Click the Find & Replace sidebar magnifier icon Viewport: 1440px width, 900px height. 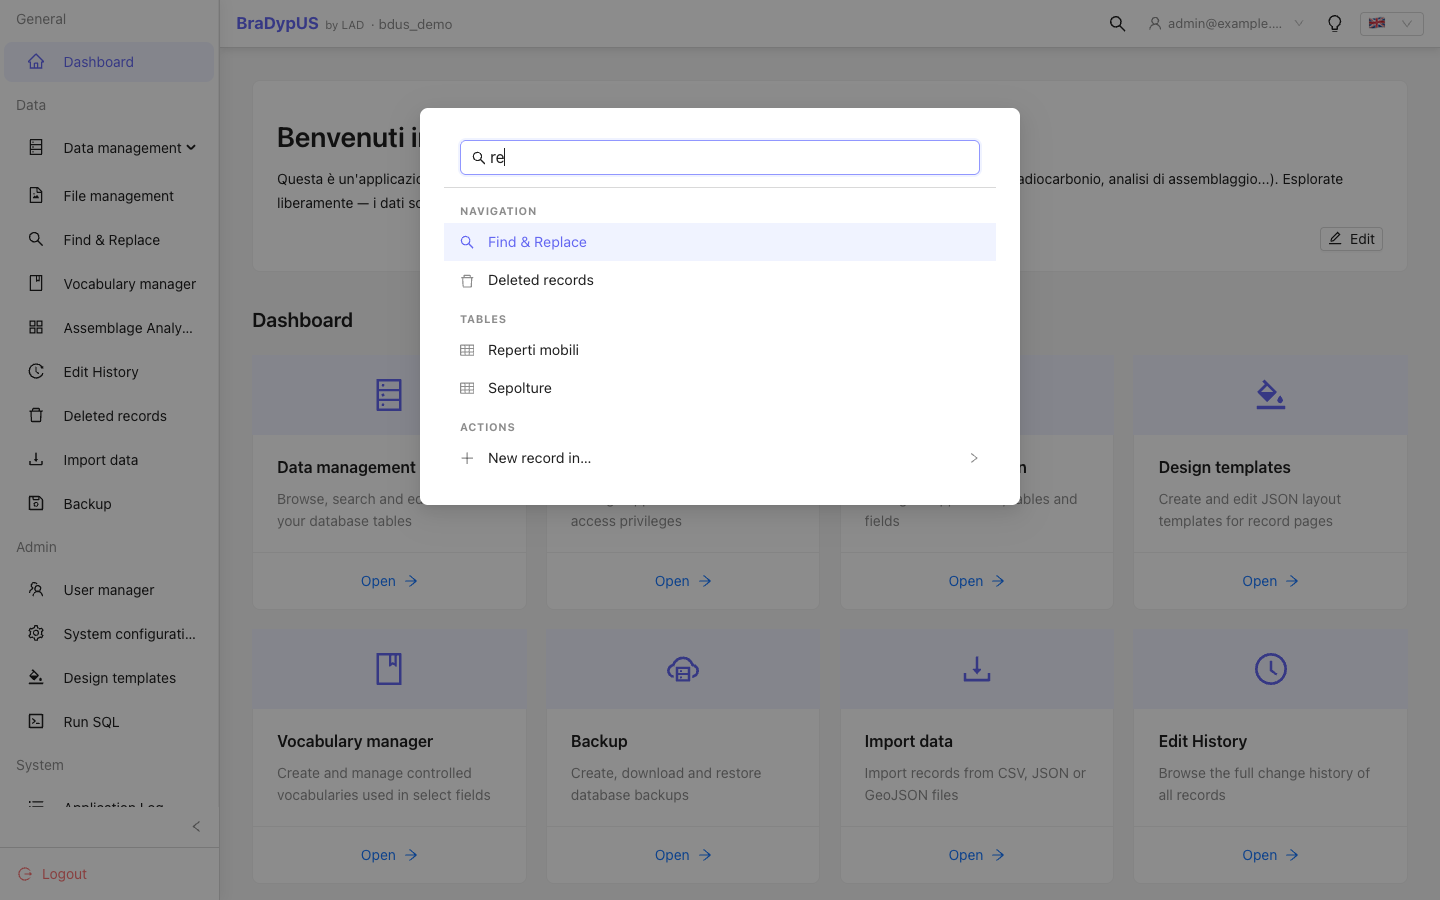pyautogui.click(x=36, y=240)
